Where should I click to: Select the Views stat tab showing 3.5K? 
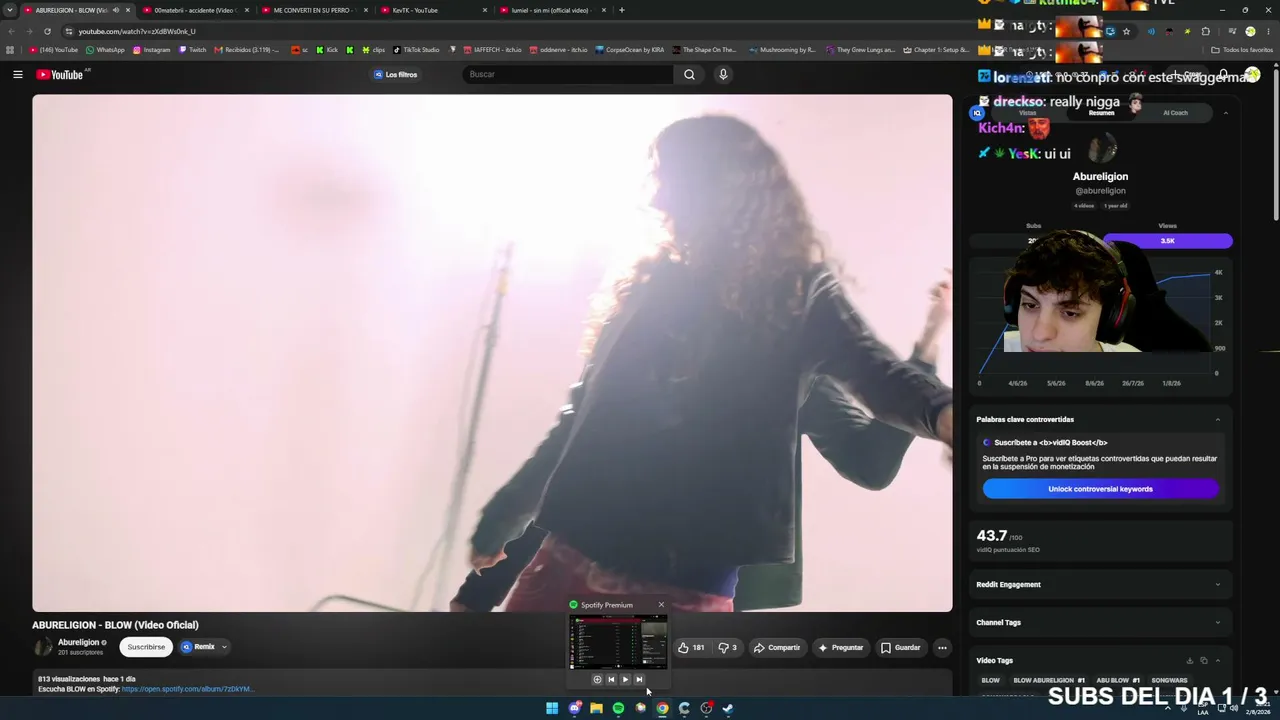1167,241
